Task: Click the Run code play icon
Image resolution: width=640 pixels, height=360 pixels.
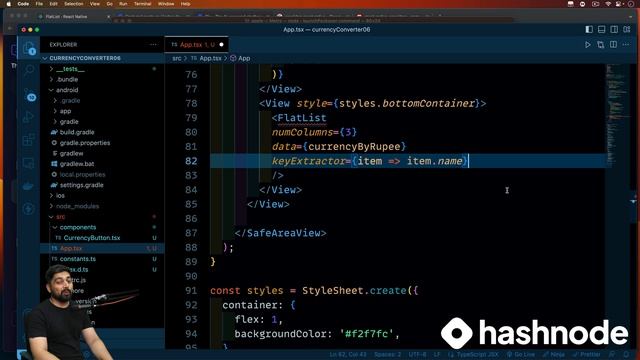Action: click(588, 44)
